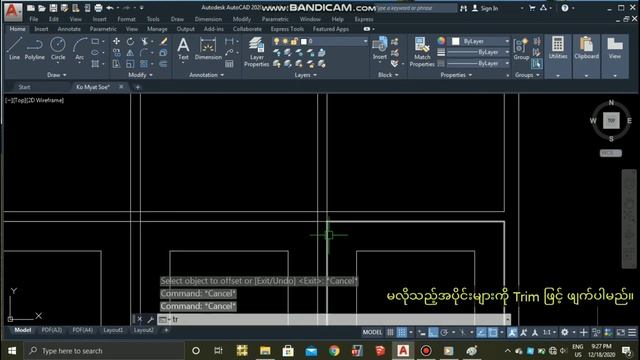Screen dimensions: 640x360
Task: Toggle ortho mode in status bar
Action: point(433,332)
